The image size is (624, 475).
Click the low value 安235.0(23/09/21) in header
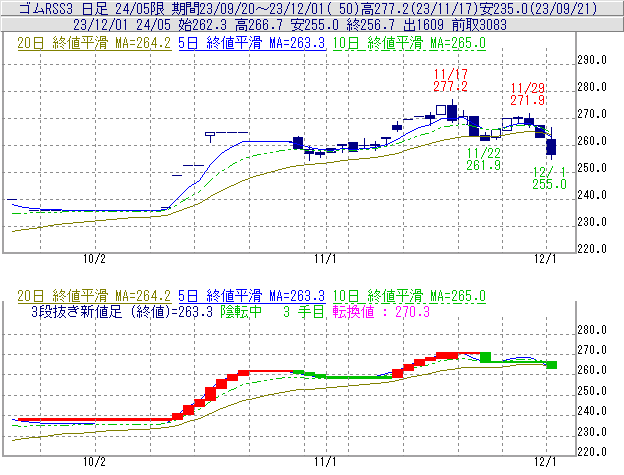tap(538, 8)
